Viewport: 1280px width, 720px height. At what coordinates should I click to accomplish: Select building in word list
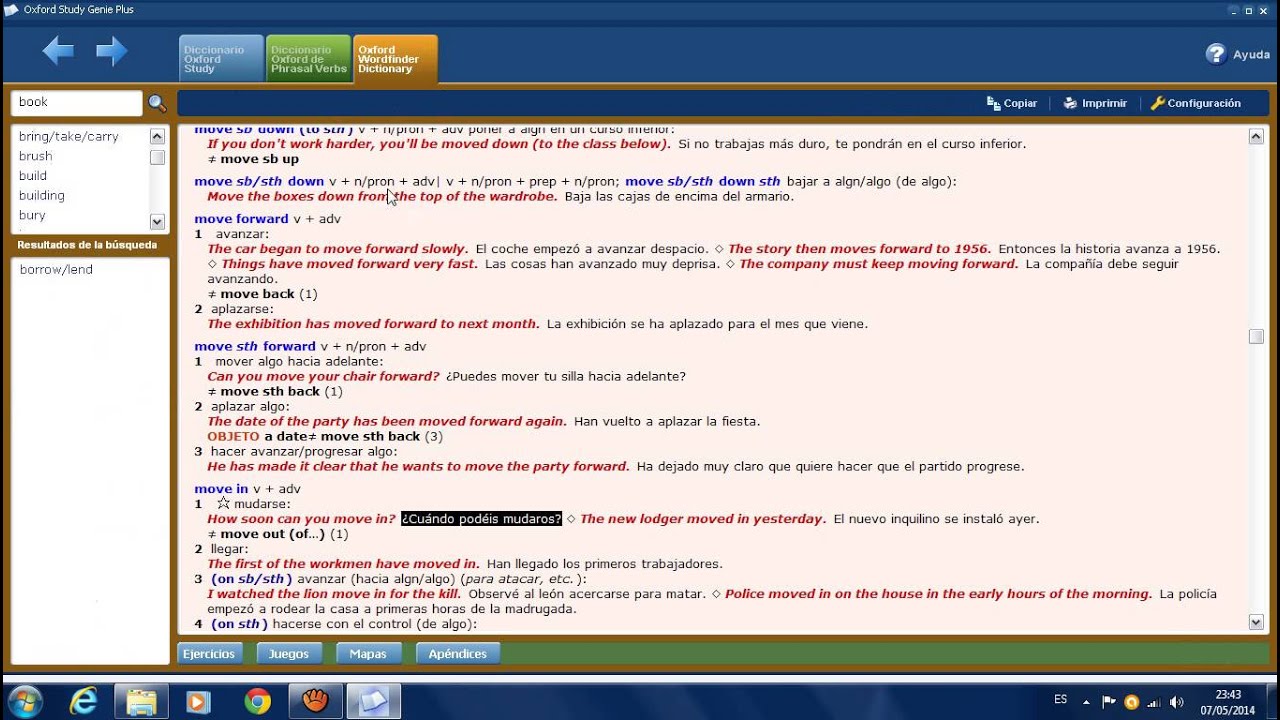(x=41, y=196)
